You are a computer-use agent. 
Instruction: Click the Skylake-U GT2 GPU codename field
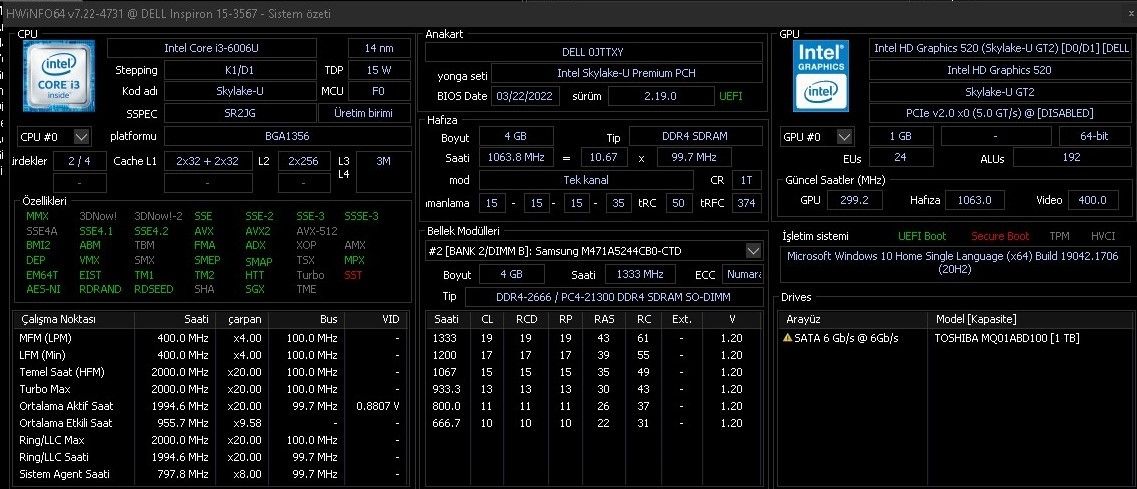999,92
